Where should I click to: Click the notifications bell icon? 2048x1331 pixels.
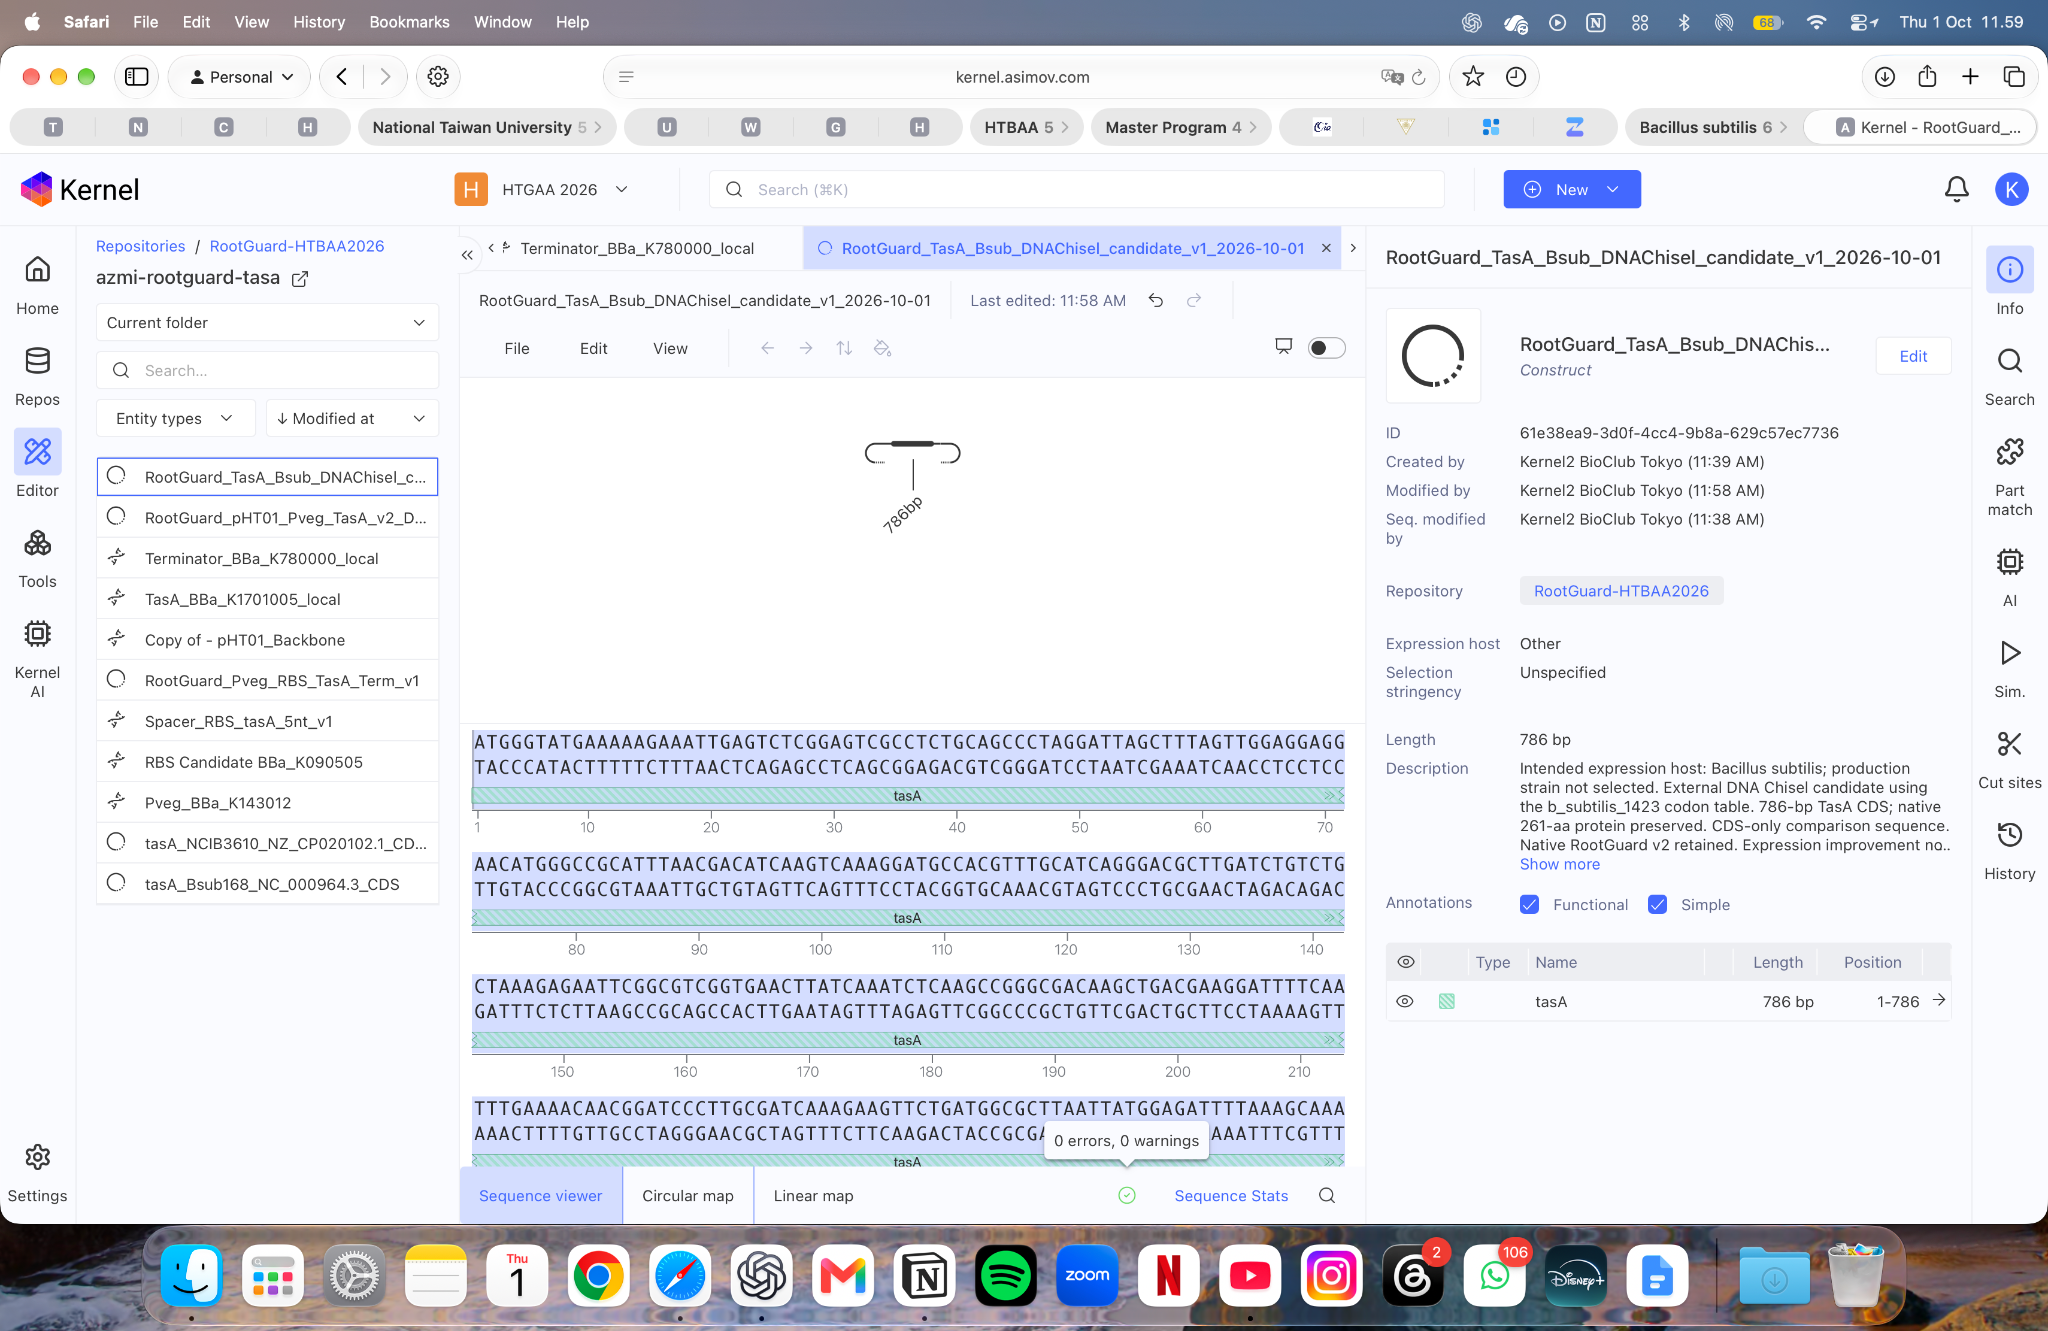[1956, 189]
